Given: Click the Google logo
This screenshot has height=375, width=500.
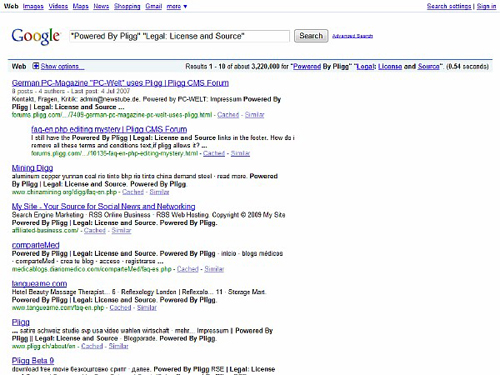Looking at the screenshot, I should pos(36,36).
